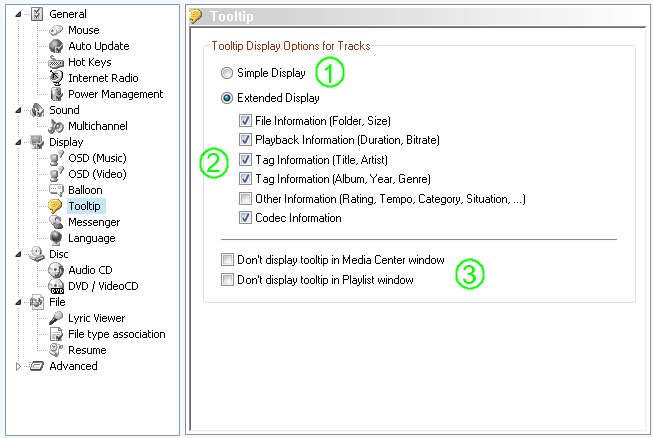Collapse the Disc tree node arrow
Screen dimensions: 653x438
pyautogui.click(x=18, y=254)
